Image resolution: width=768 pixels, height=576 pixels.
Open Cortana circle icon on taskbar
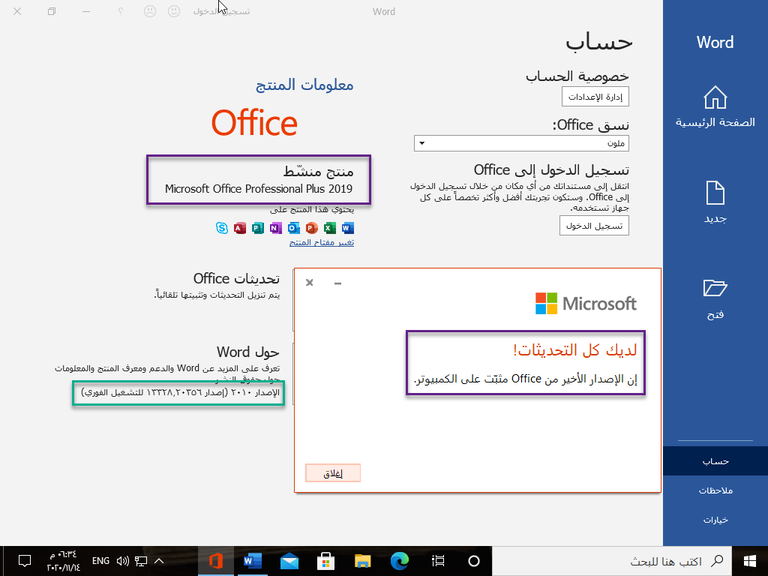474,561
